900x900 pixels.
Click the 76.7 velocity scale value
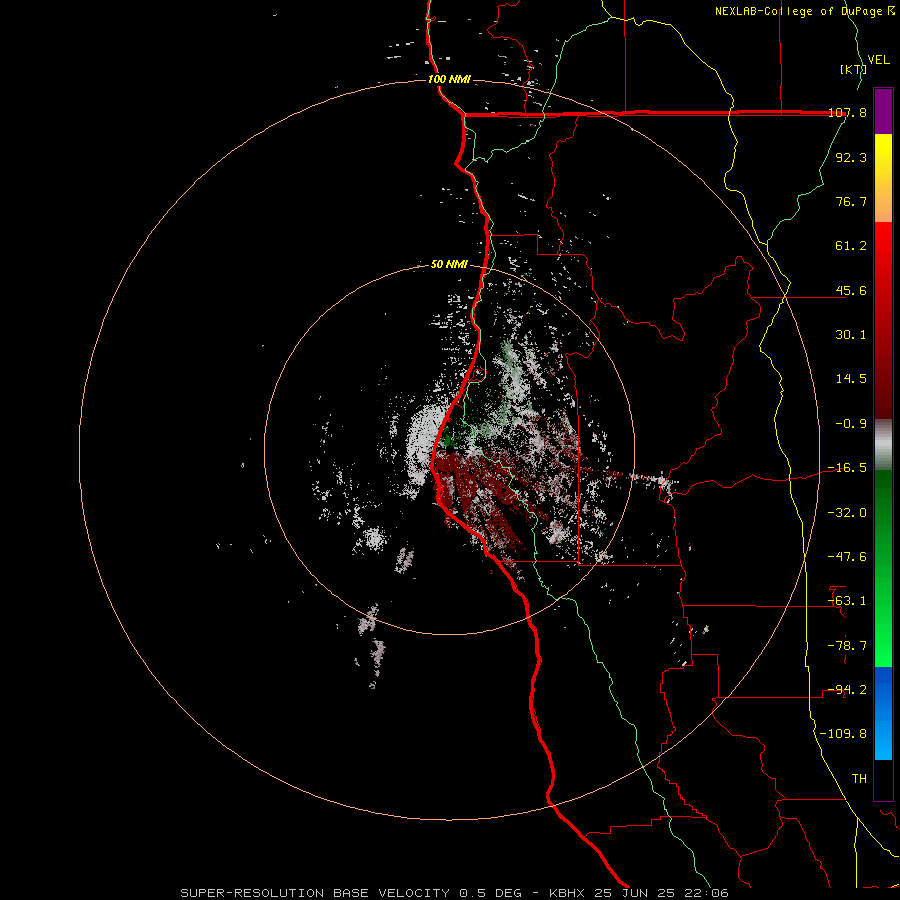coord(851,201)
